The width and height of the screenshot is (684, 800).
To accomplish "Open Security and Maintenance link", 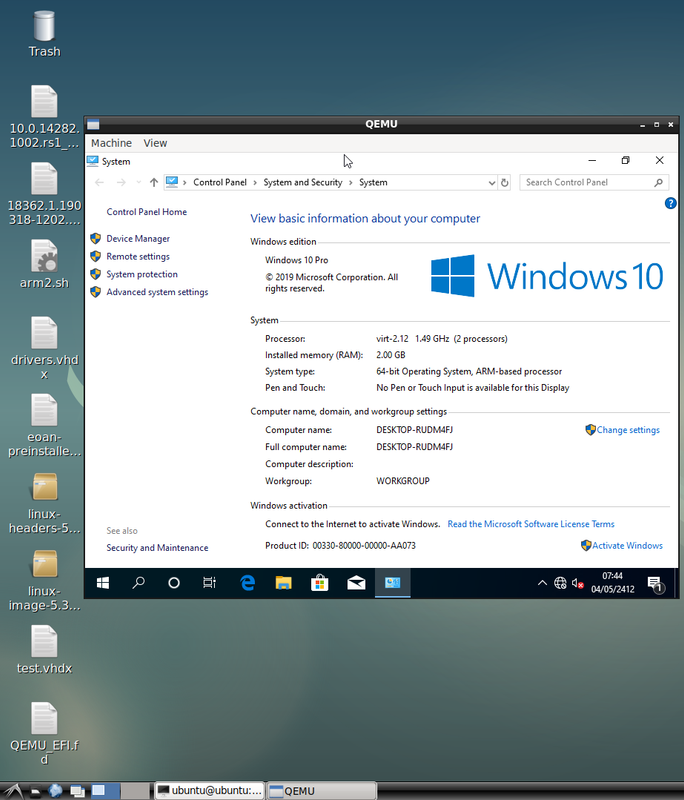I will [157, 547].
